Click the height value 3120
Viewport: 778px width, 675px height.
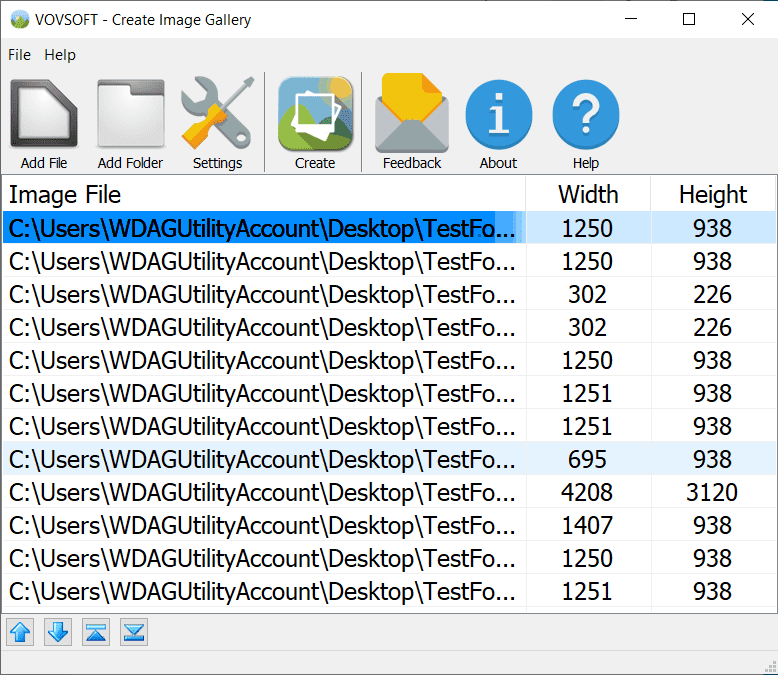click(x=712, y=492)
